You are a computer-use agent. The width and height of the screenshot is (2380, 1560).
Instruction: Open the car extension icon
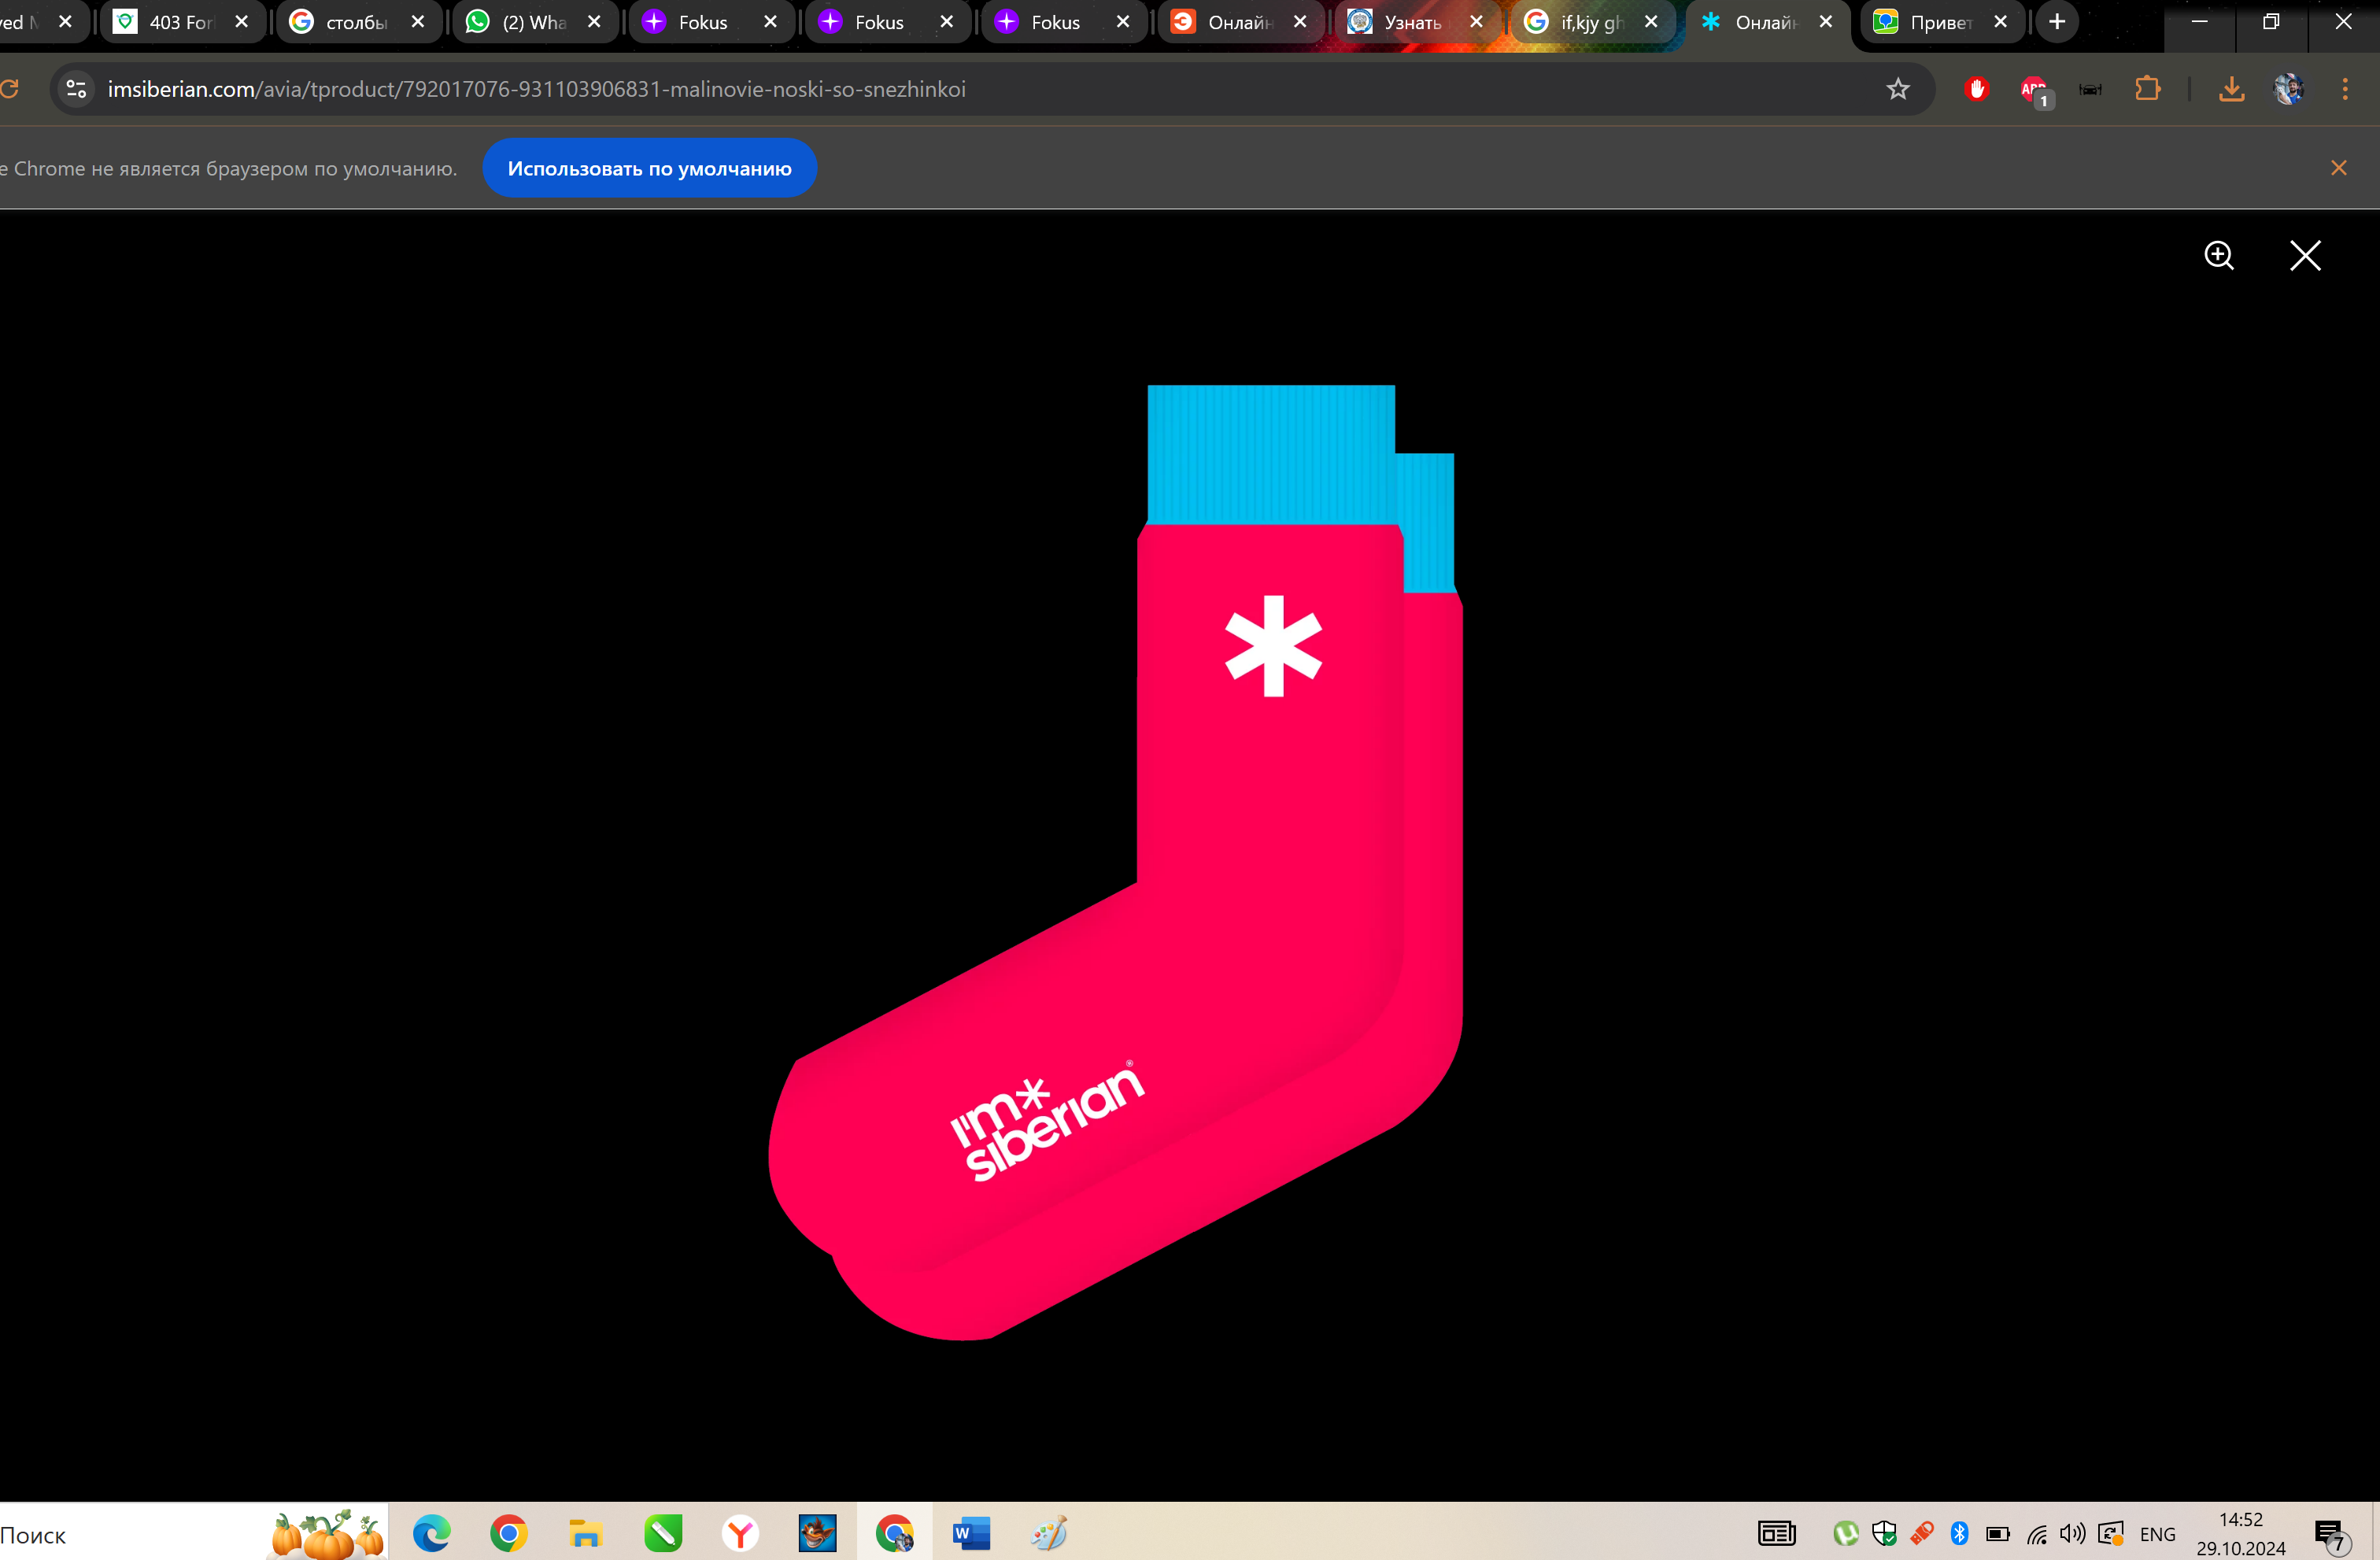[x=2090, y=89]
